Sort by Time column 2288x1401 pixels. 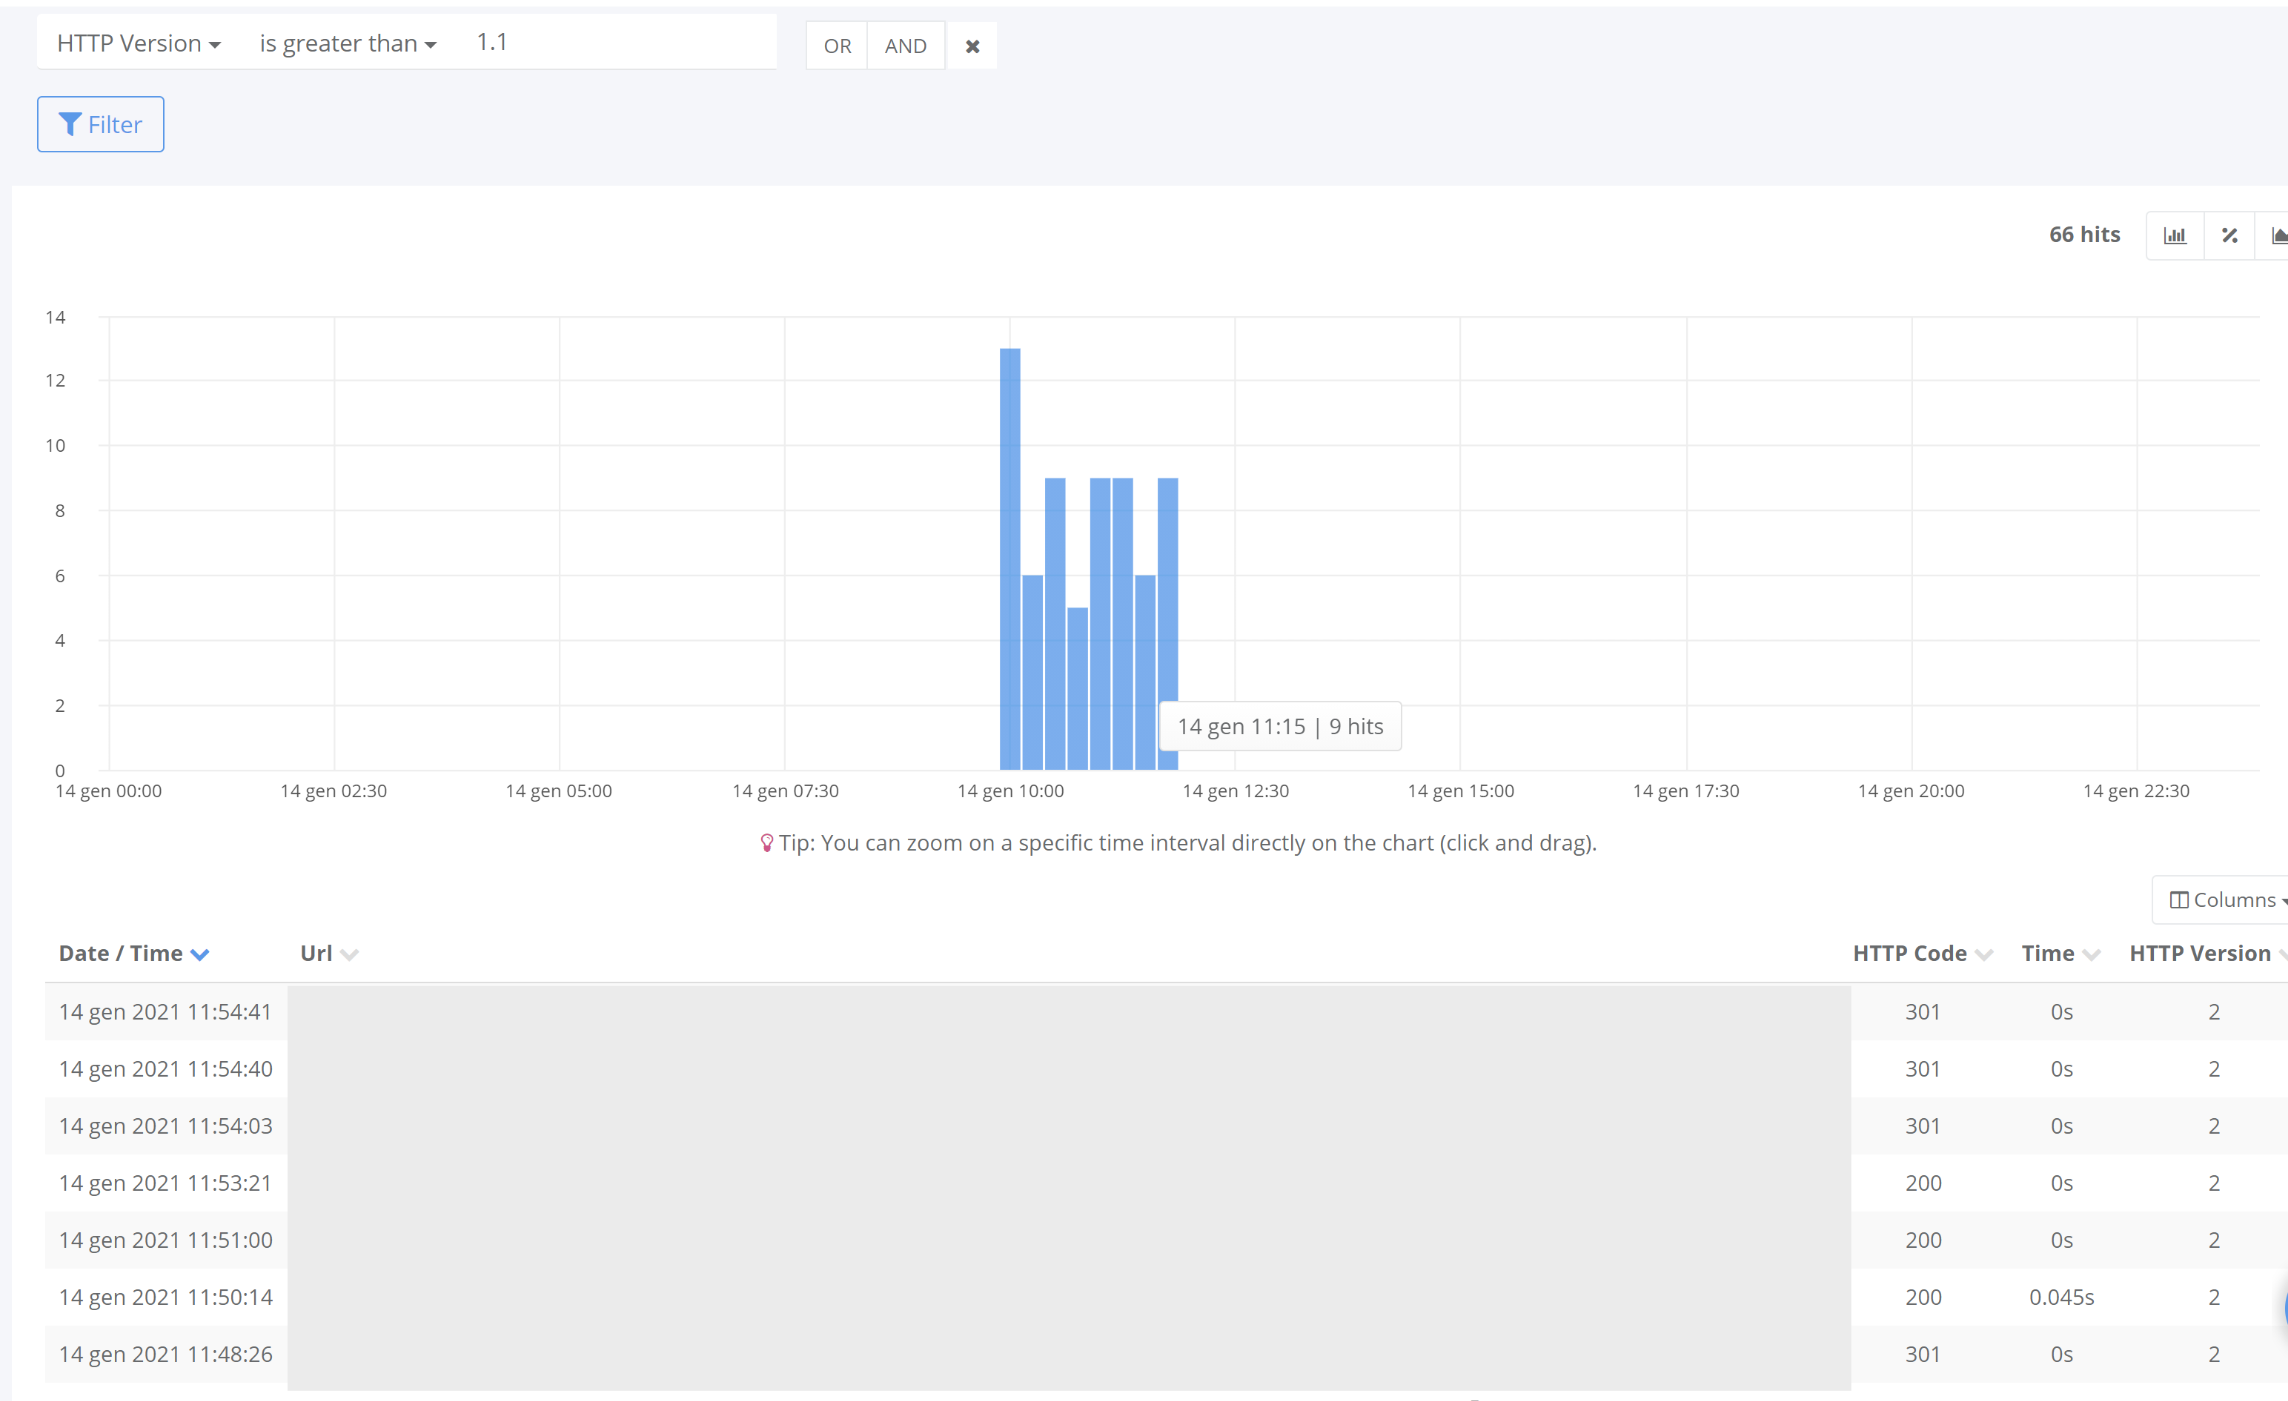2060,954
